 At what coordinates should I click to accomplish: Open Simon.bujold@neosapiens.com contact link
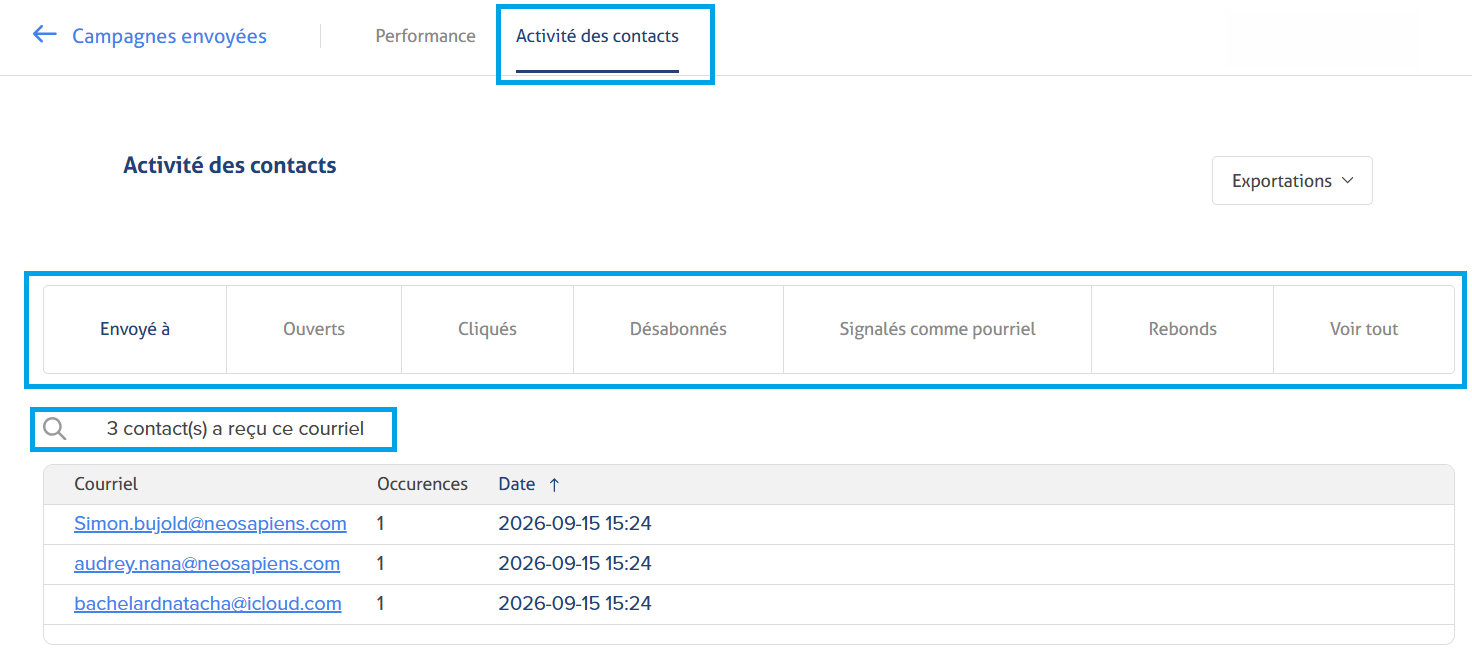(210, 523)
